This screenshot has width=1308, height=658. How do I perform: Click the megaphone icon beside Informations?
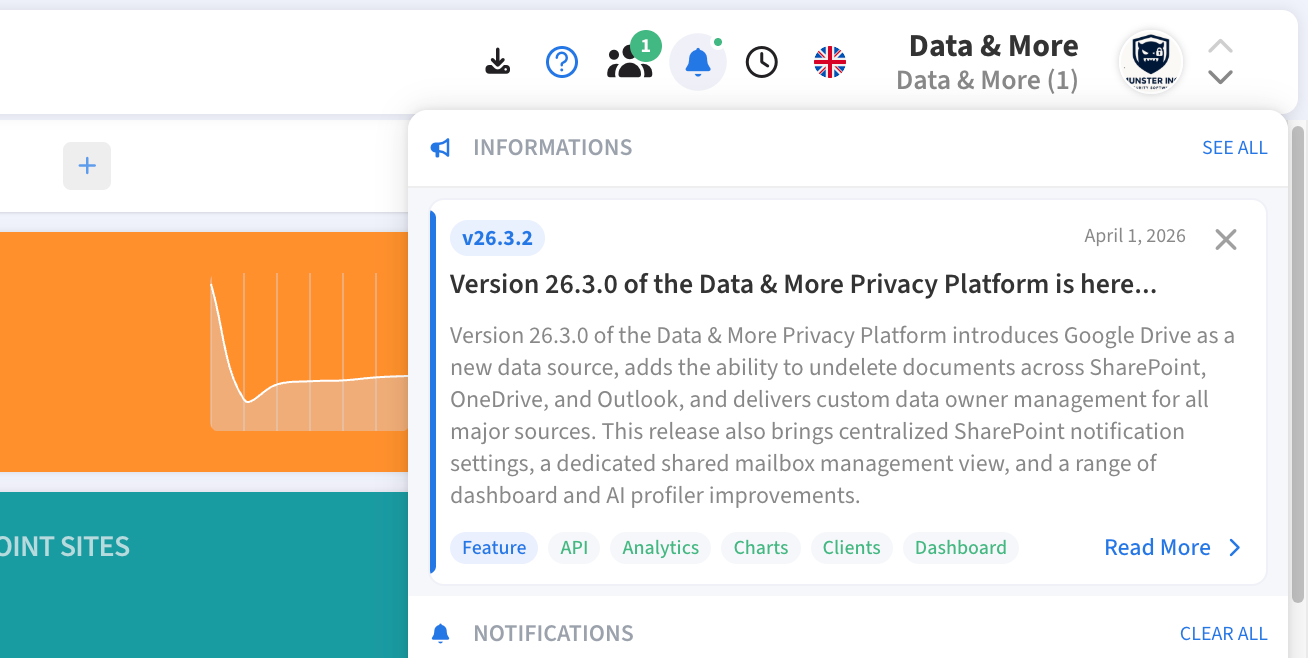[440, 148]
